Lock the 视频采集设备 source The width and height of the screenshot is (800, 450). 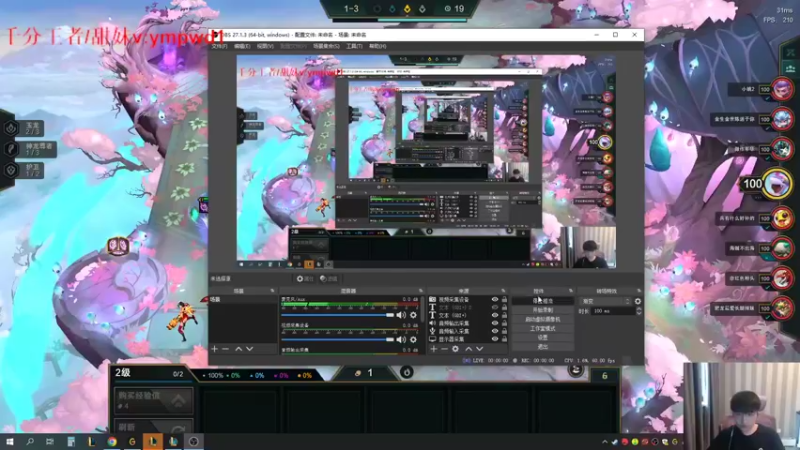pyautogui.click(x=504, y=300)
